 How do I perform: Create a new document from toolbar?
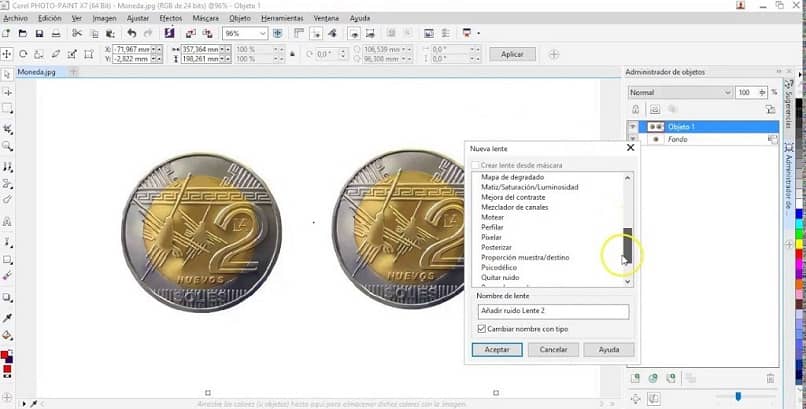[x=6, y=33]
